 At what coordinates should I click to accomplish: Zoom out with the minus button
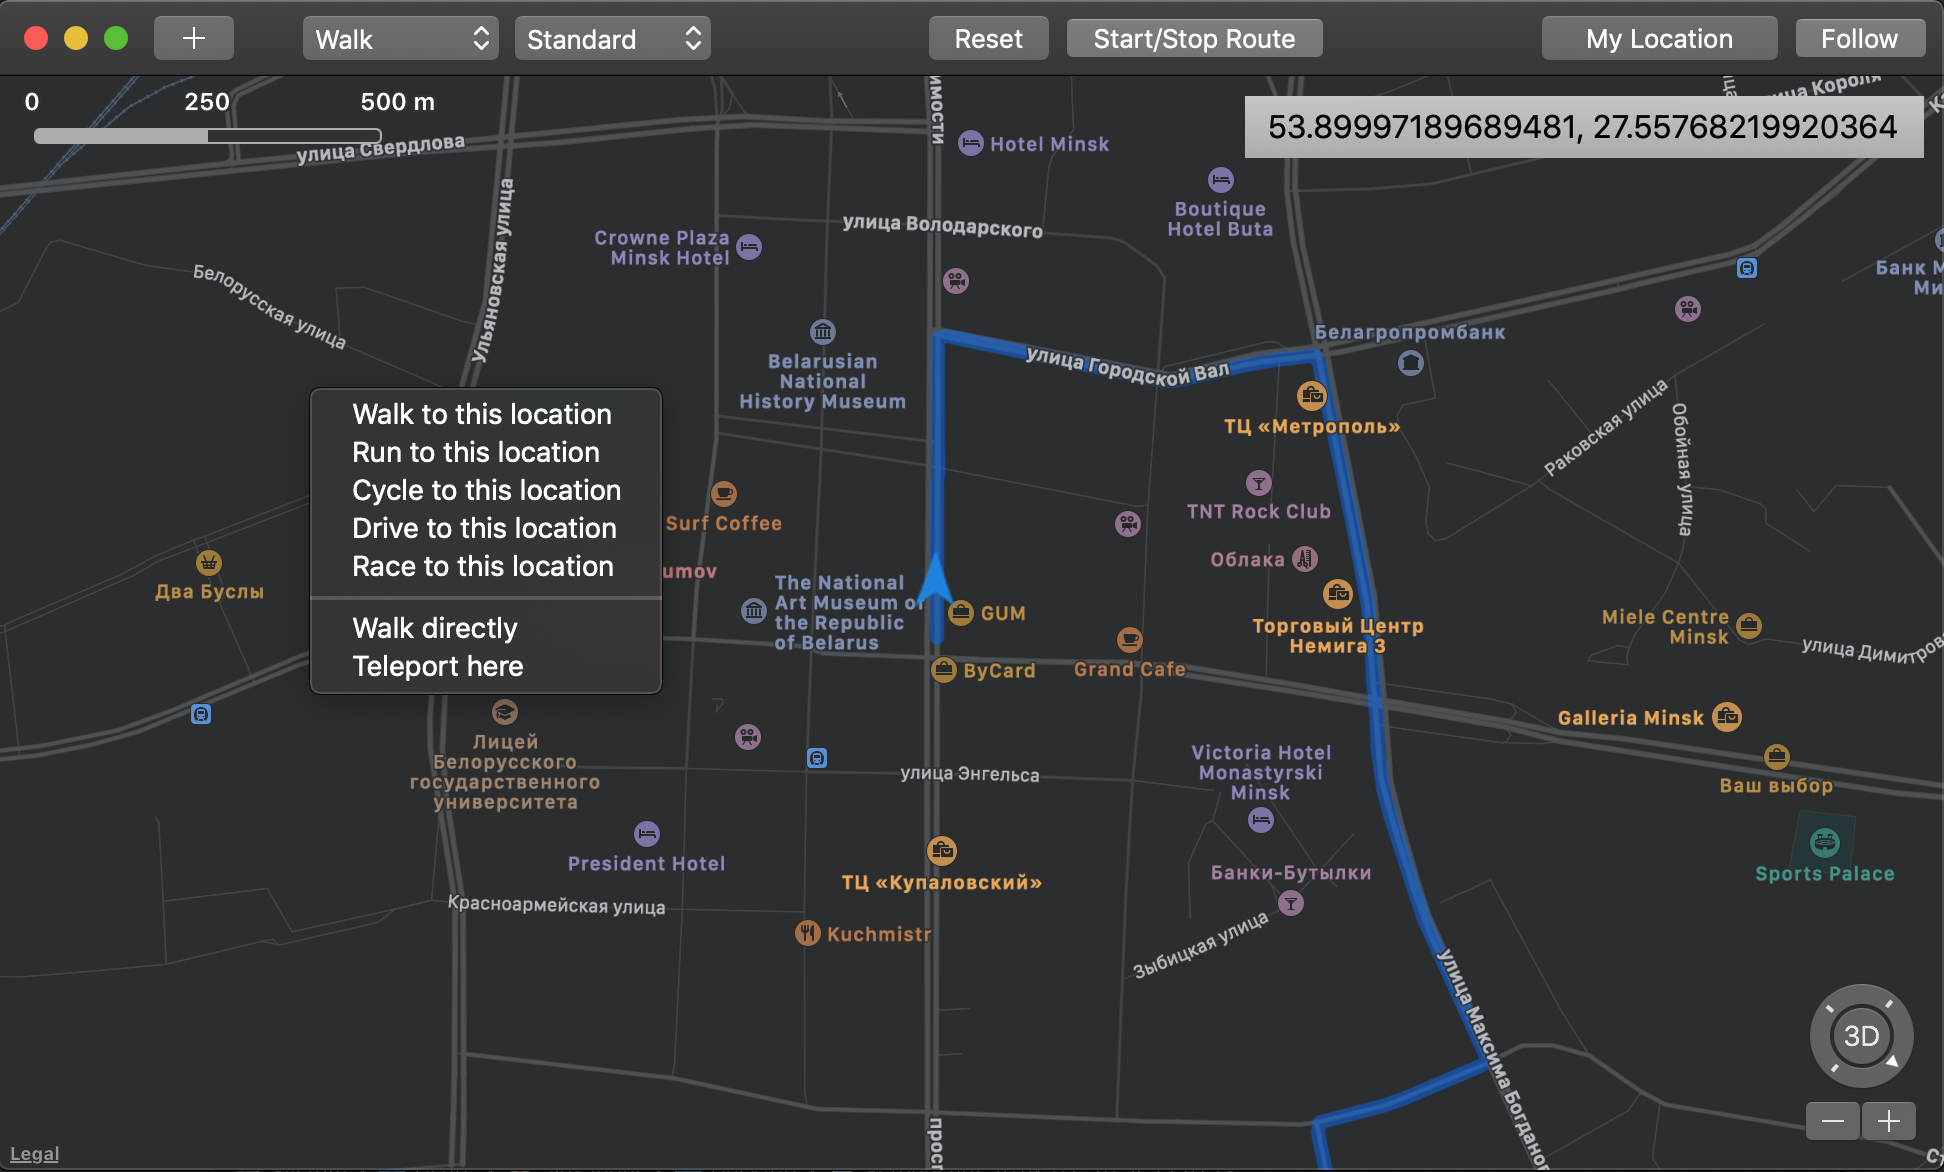1832,1121
